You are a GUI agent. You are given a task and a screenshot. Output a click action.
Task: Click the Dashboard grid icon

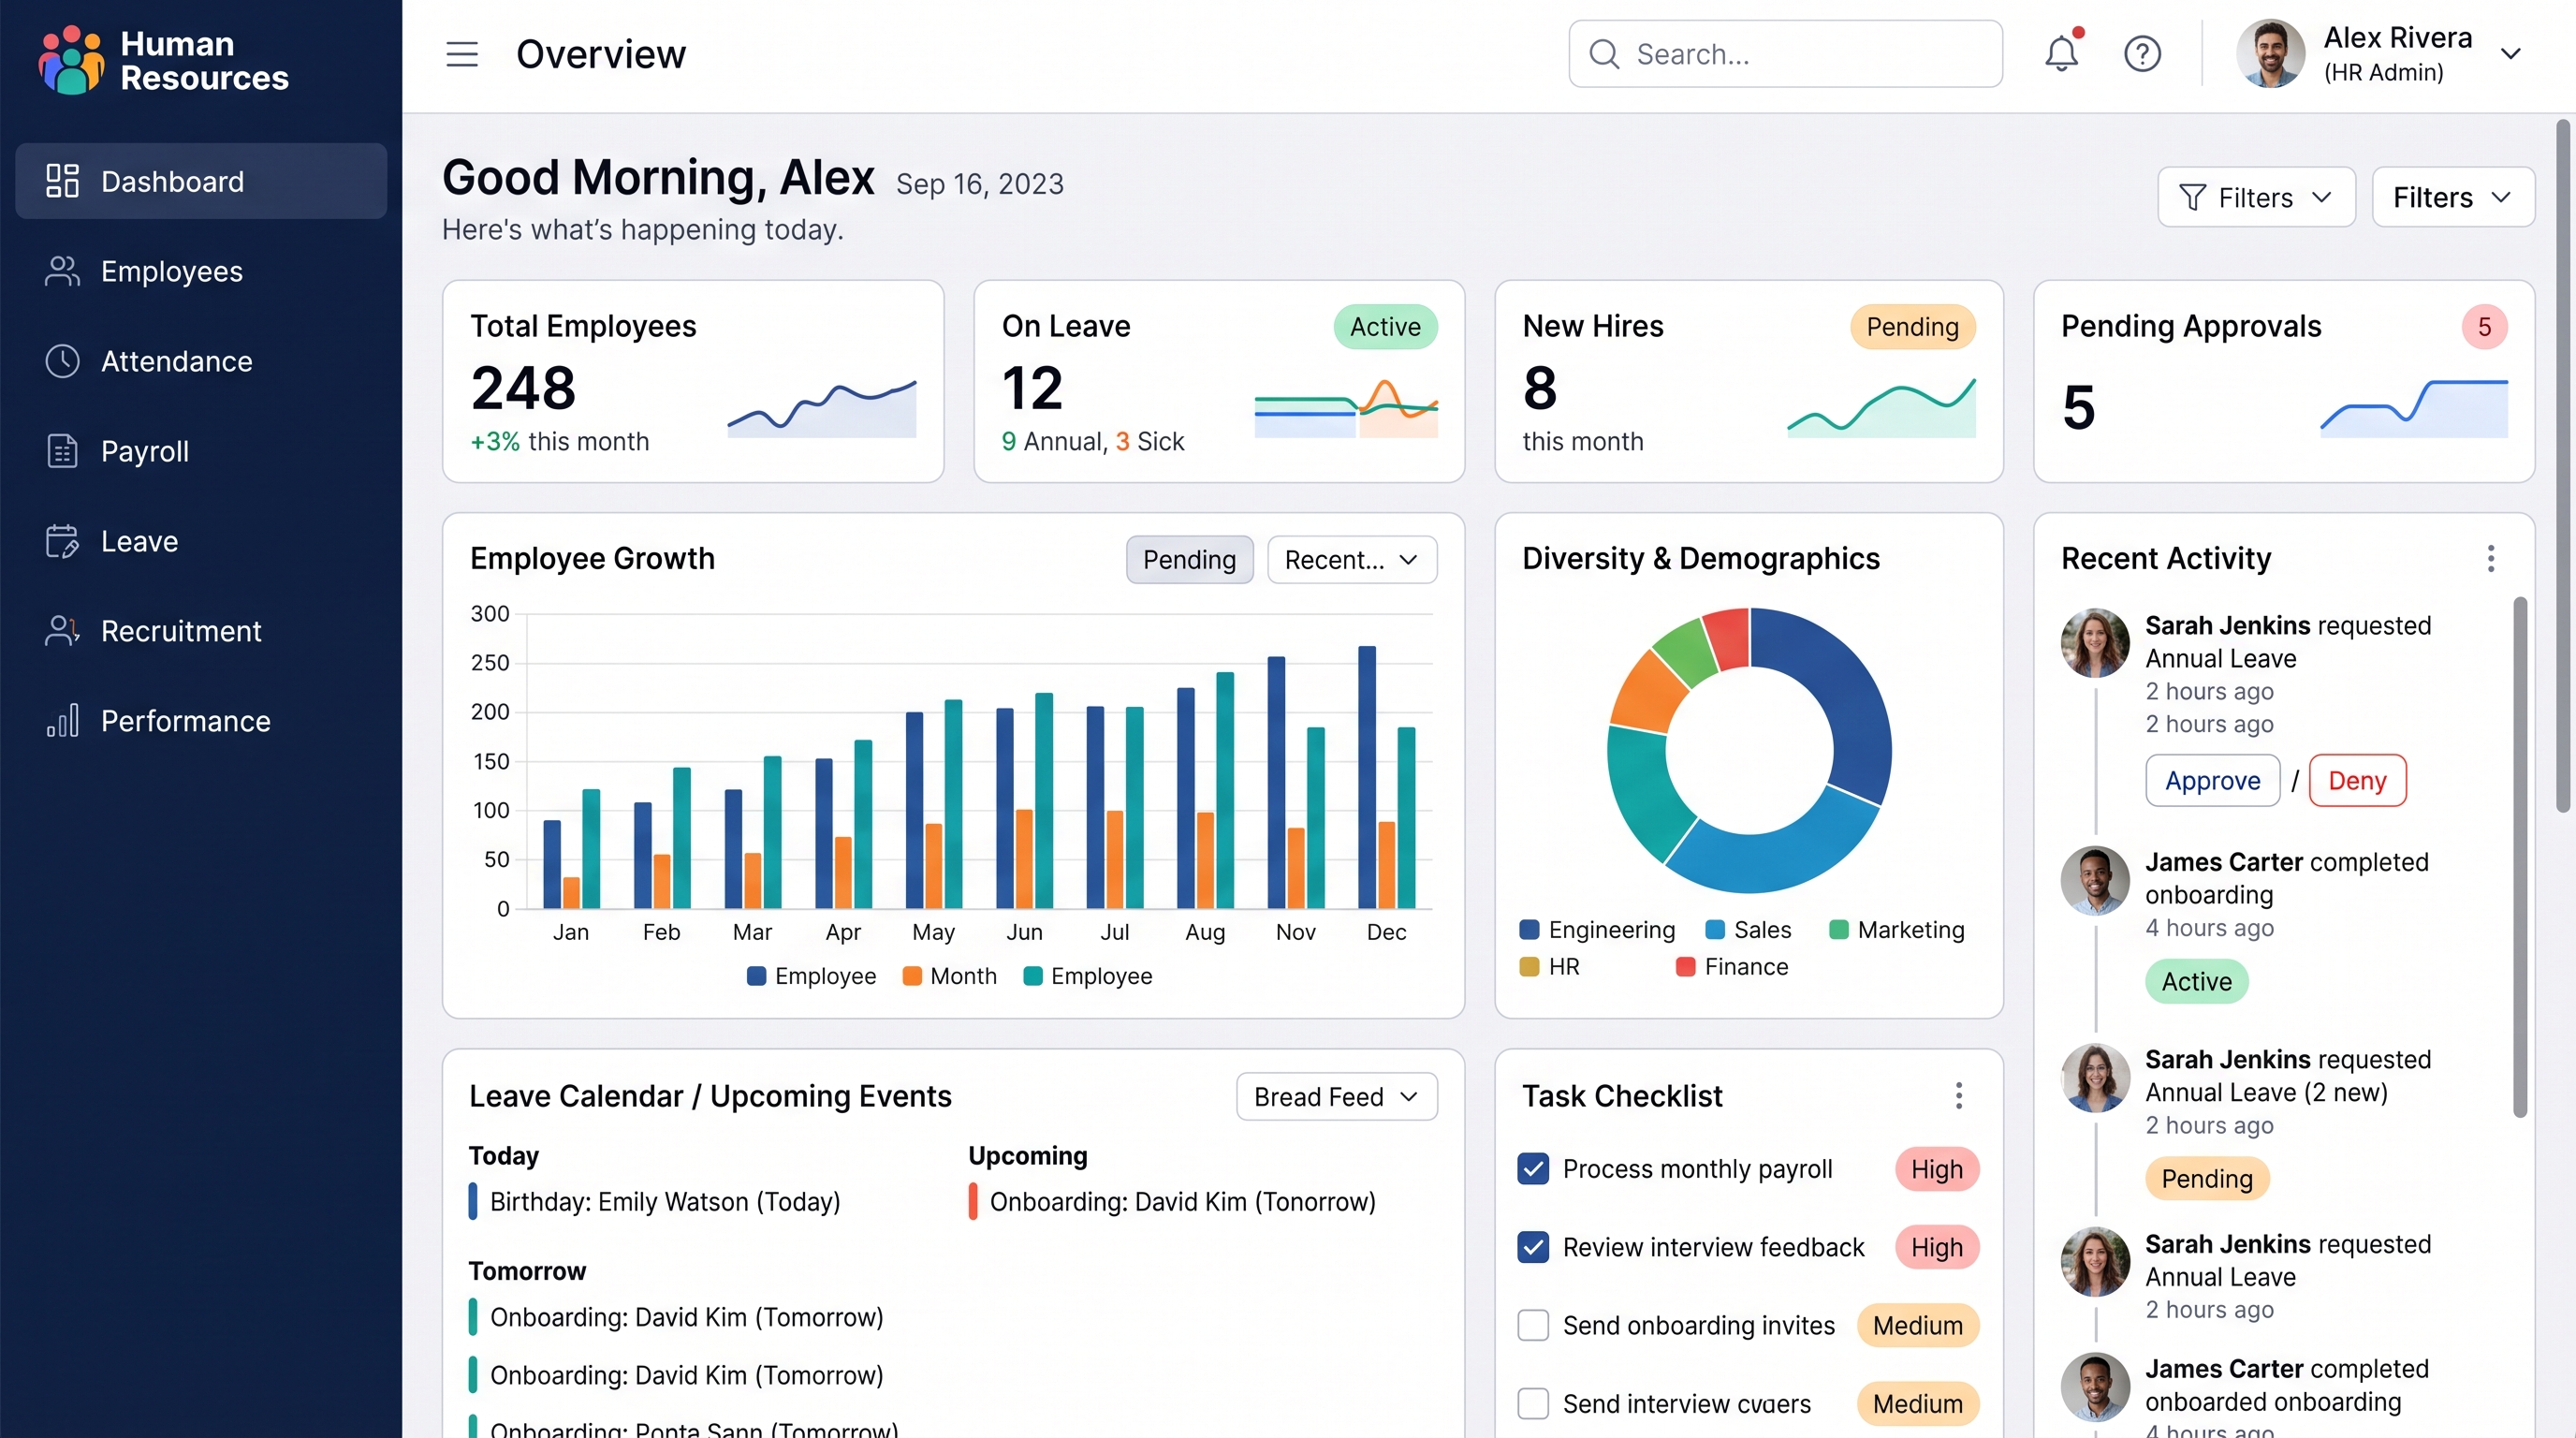[62, 181]
